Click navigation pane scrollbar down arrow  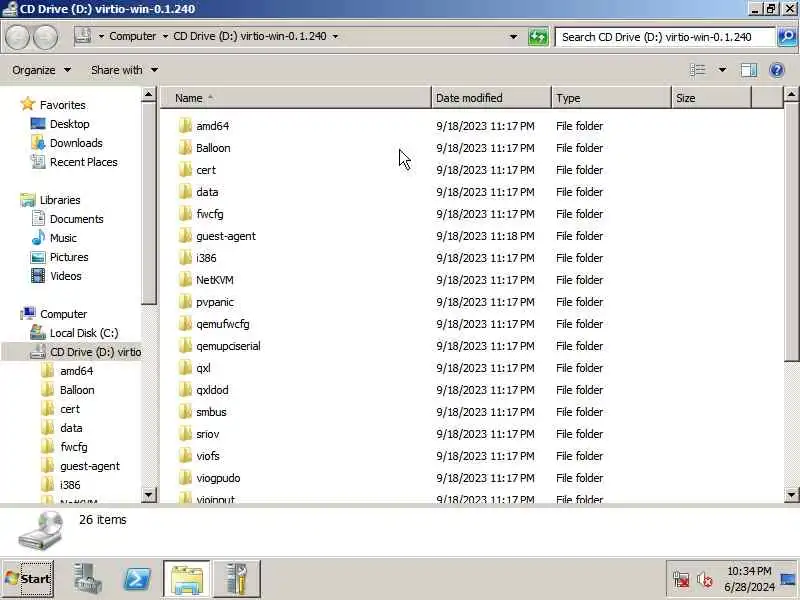[148, 494]
